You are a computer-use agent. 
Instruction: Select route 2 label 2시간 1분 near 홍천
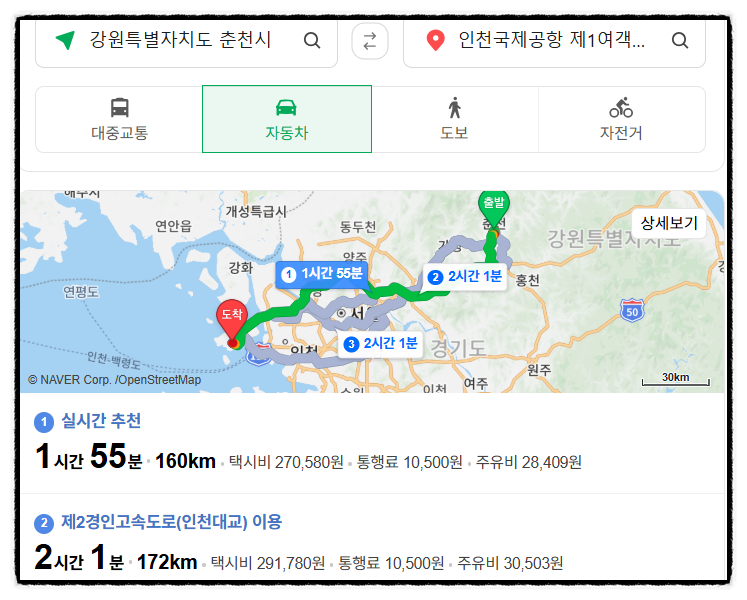465,276
